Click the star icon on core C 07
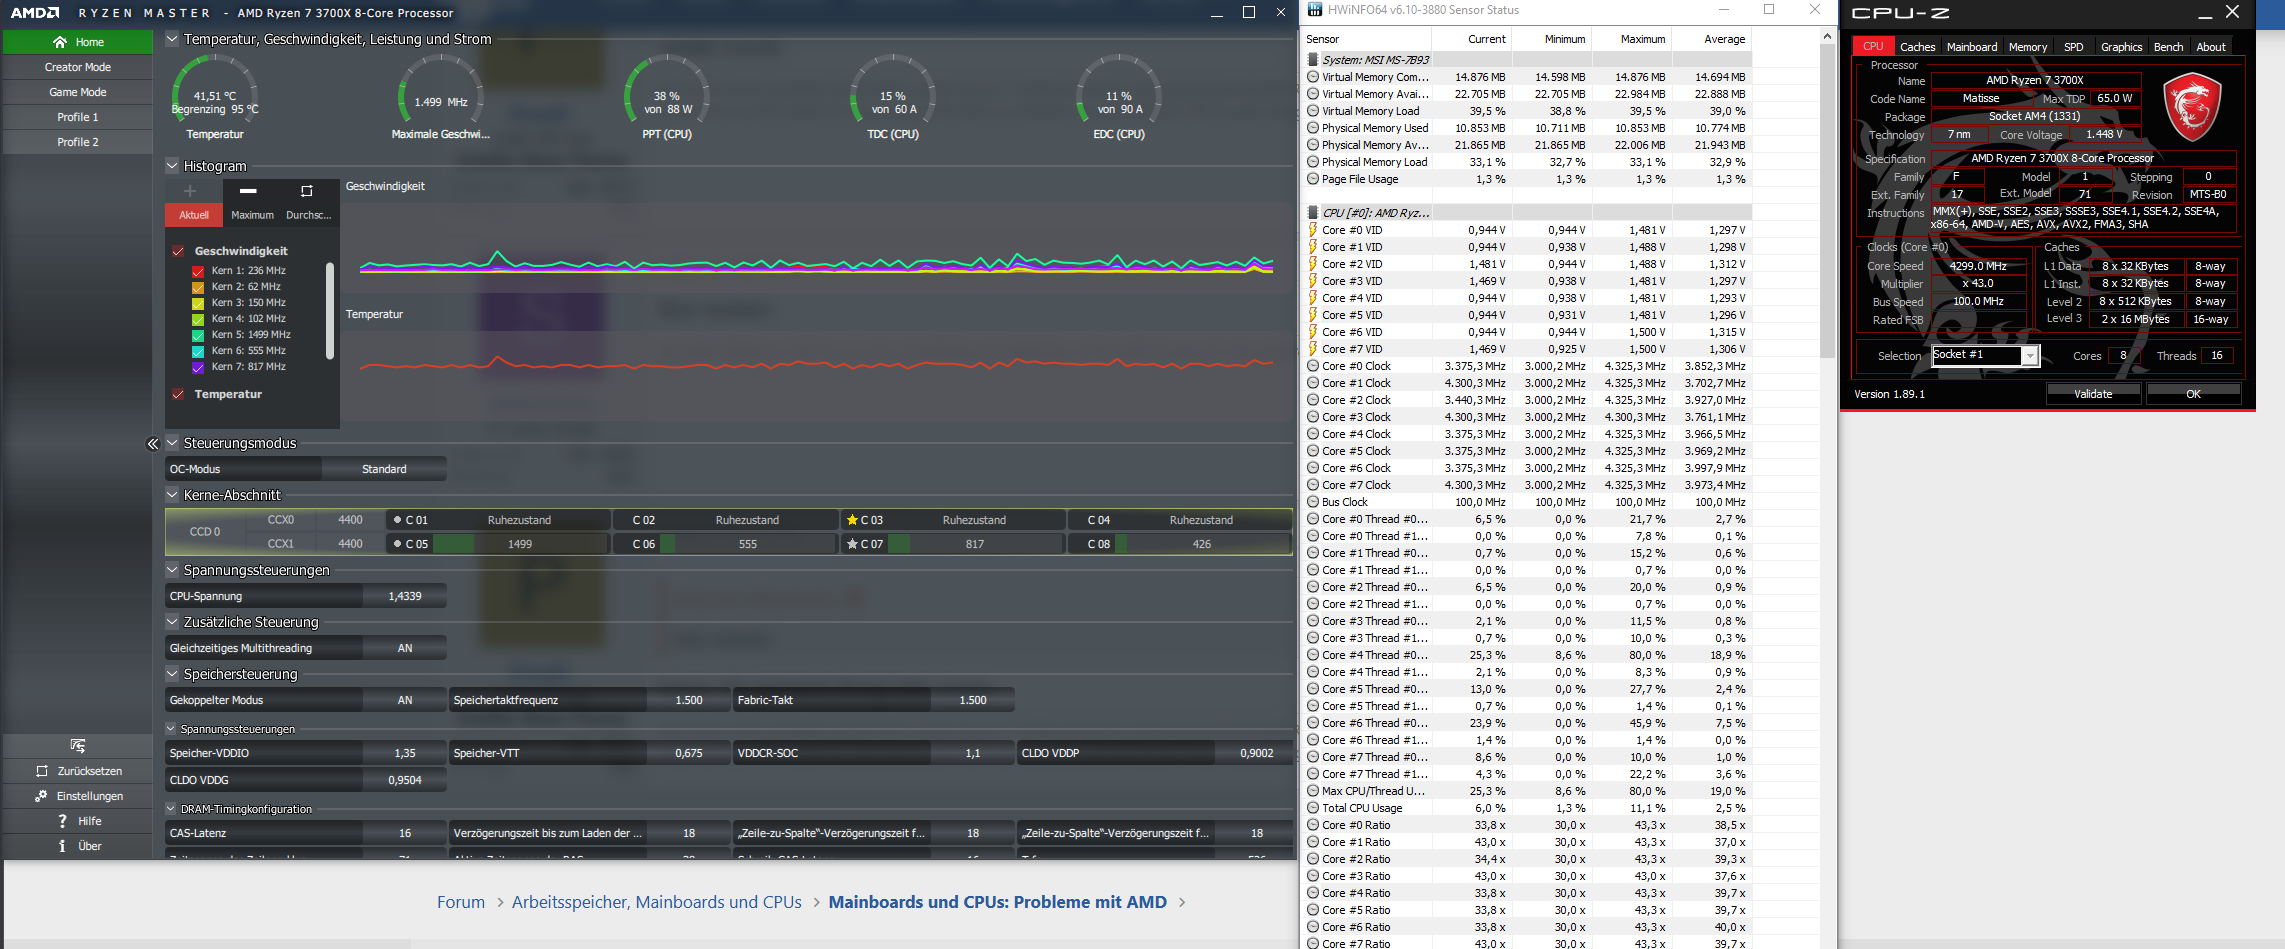Viewport: 2285px width, 949px height. click(852, 544)
